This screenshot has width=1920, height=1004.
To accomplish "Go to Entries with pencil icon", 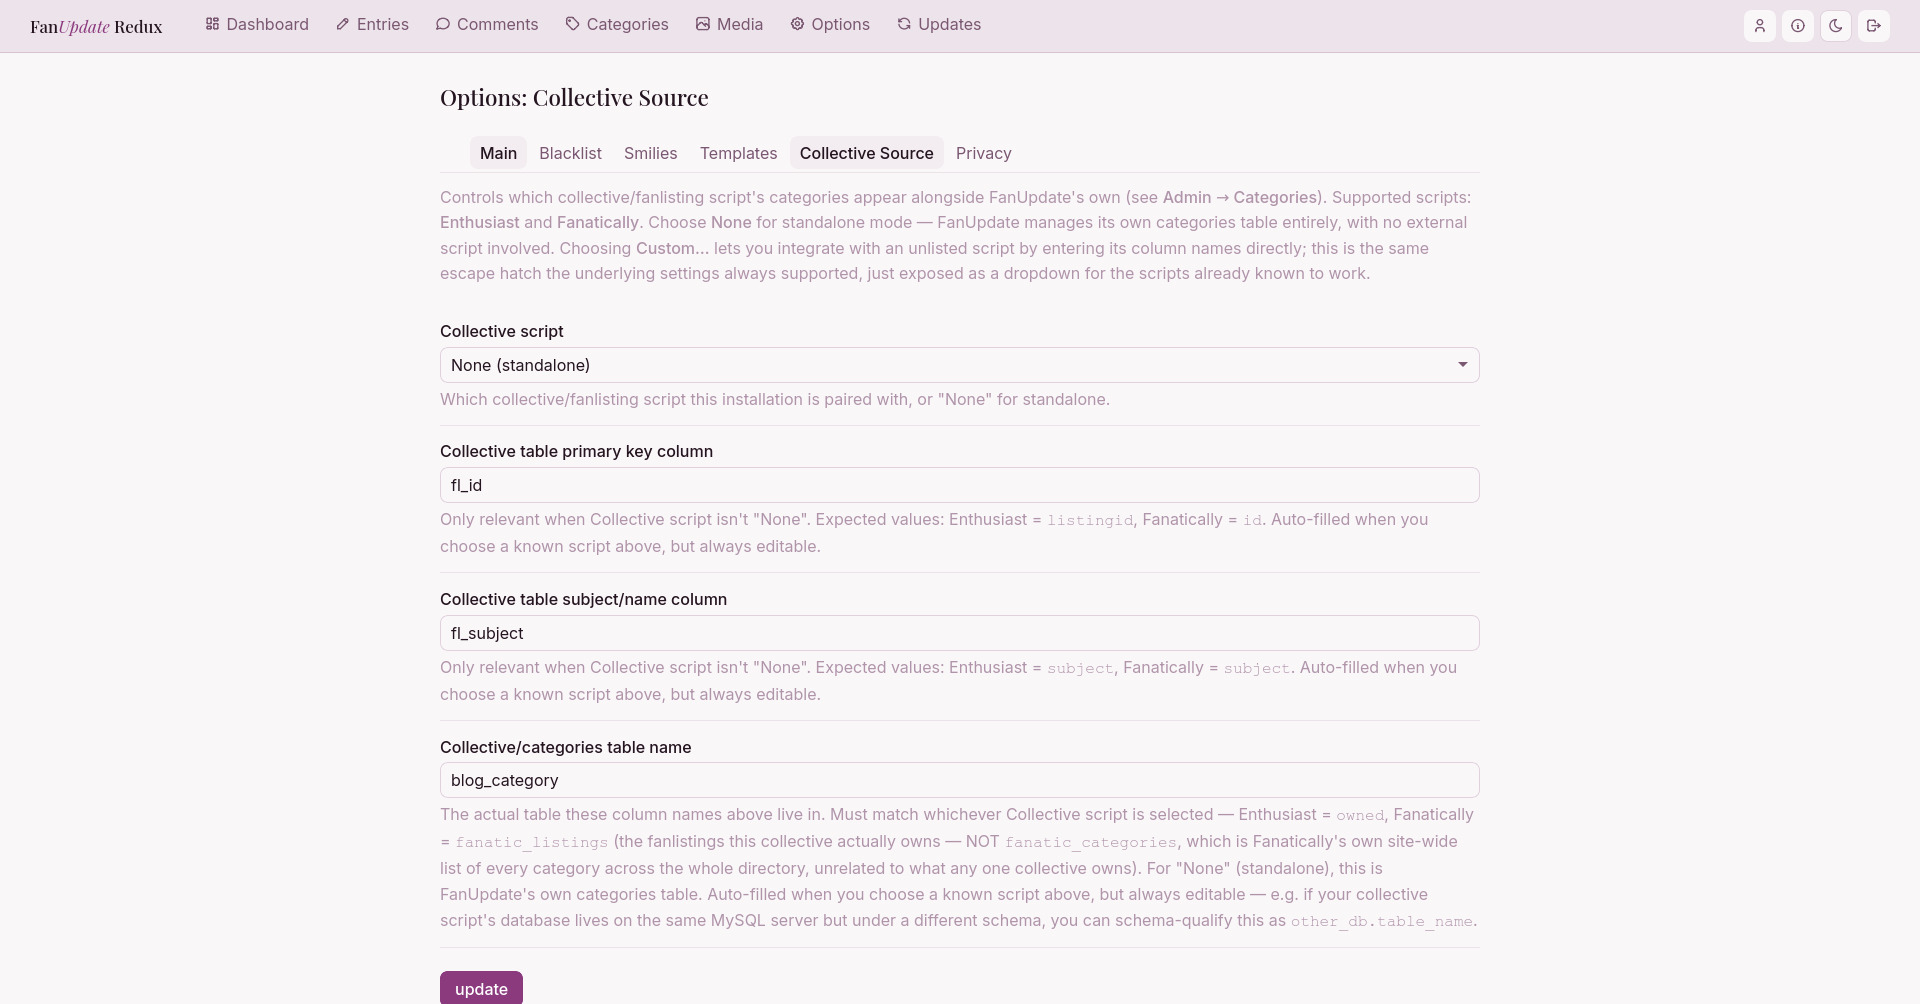I will 373,24.
